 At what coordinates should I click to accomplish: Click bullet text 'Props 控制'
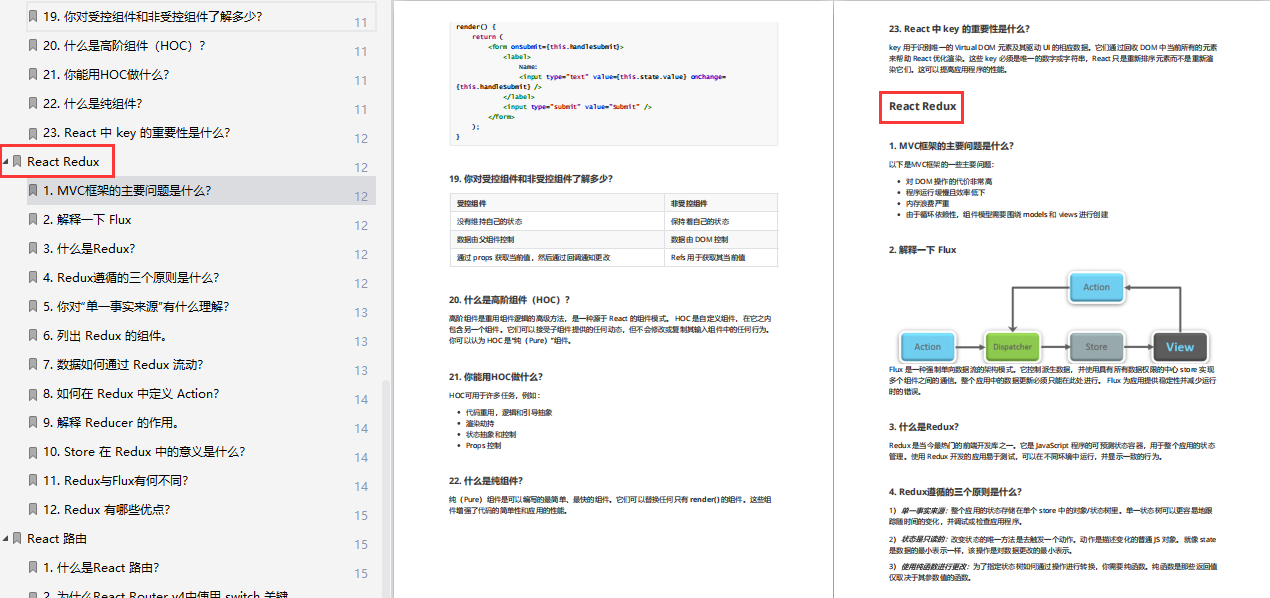(x=483, y=446)
